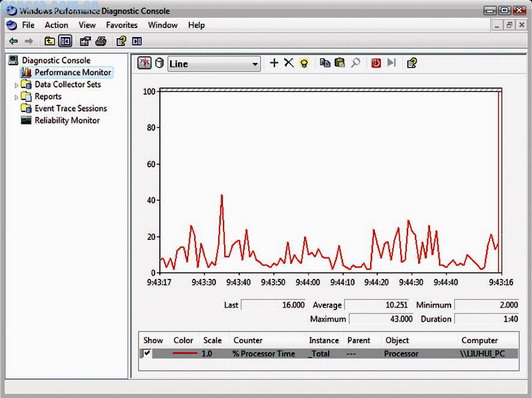Click the Counter column header
Image resolution: width=532 pixels, height=398 pixels.
pyautogui.click(x=248, y=340)
